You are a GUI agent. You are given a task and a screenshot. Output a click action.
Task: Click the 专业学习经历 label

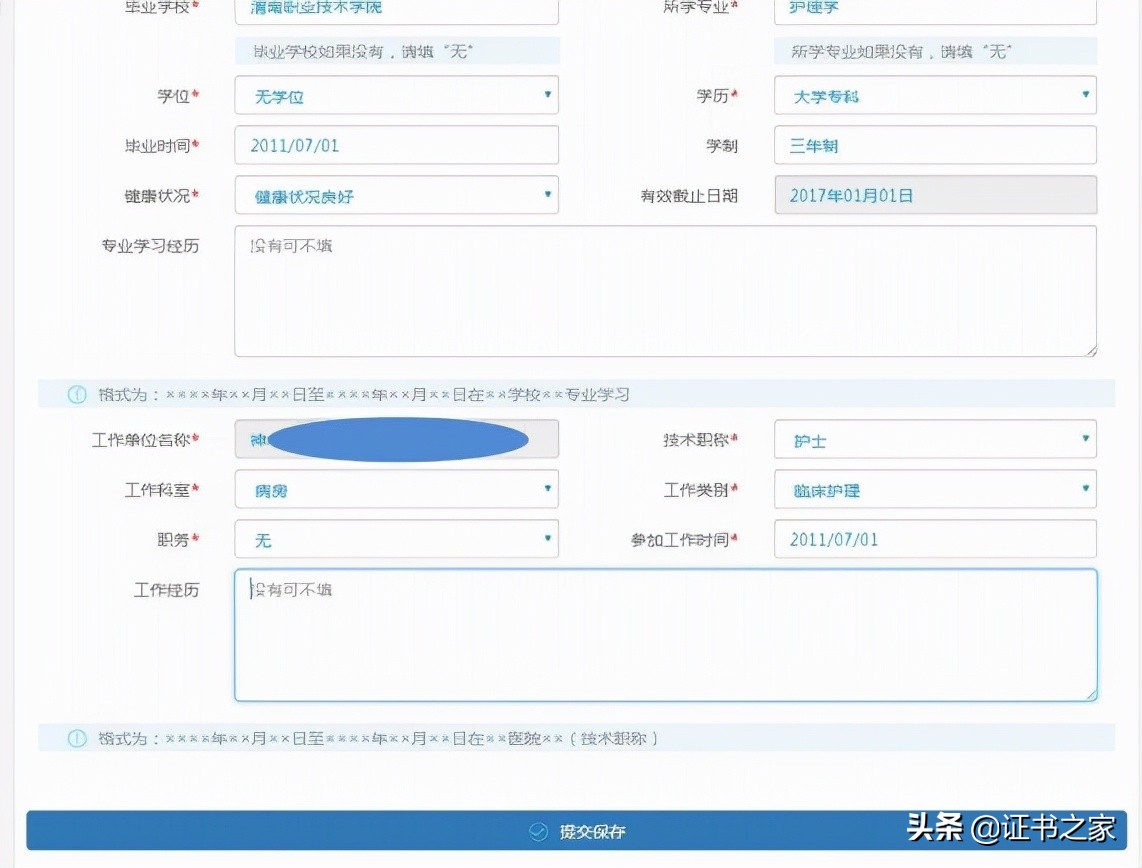(x=150, y=246)
